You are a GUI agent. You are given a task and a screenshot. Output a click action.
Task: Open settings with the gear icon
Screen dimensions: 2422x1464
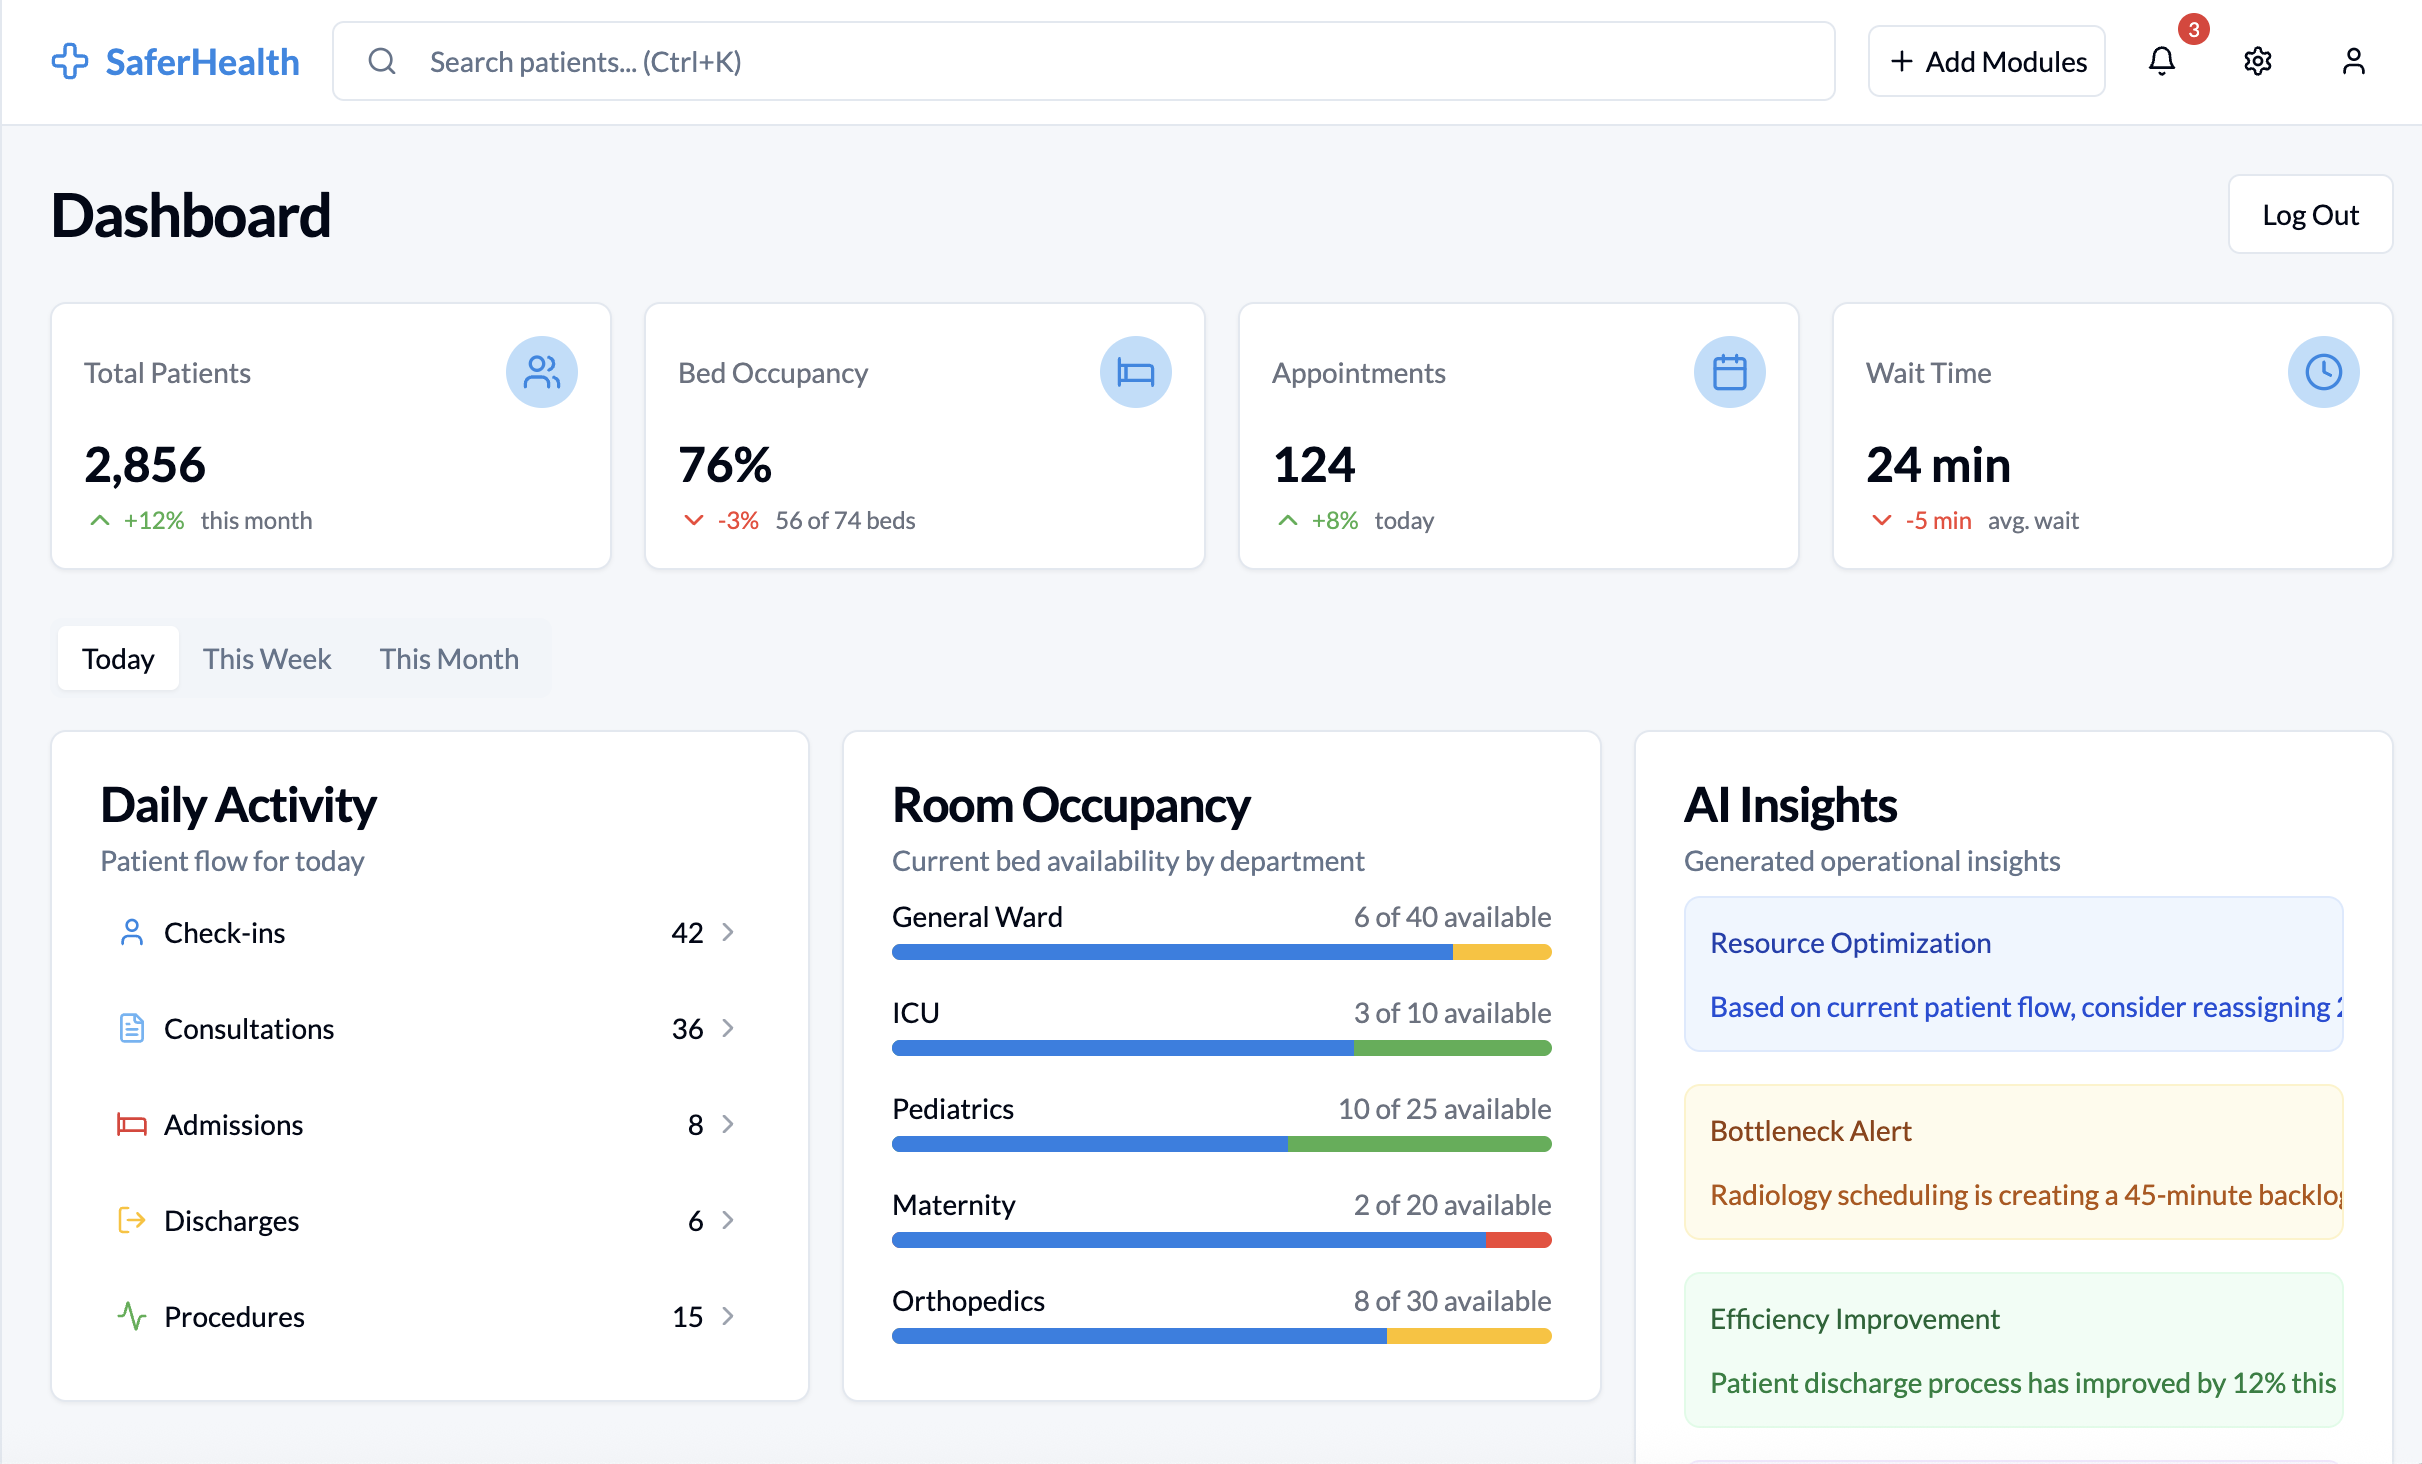(x=2257, y=61)
